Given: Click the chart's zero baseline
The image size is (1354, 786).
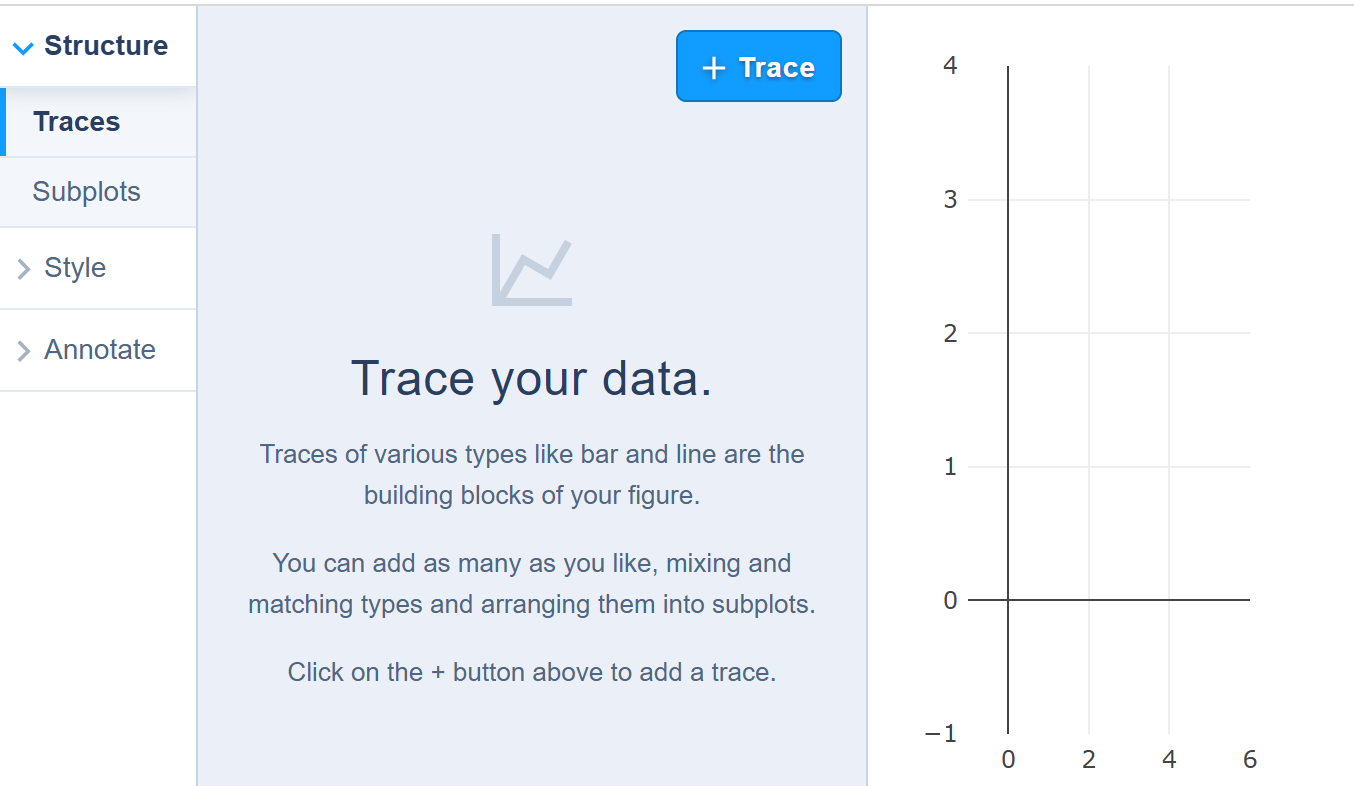Looking at the screenshot, I should tap(1130, 600).
